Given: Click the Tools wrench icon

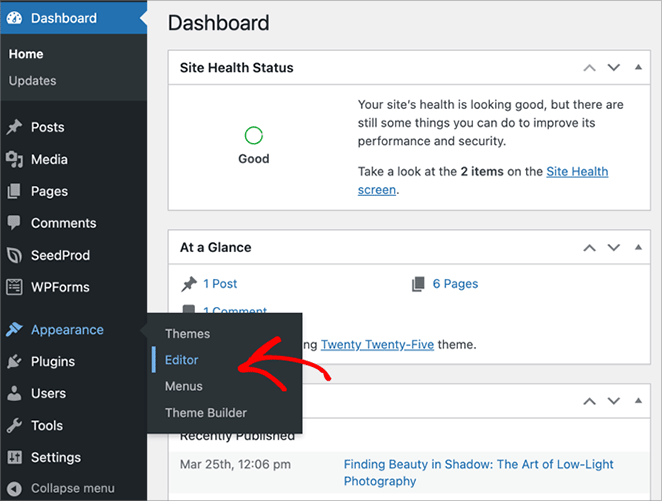Looking at the screenshot, I should 14,425.
